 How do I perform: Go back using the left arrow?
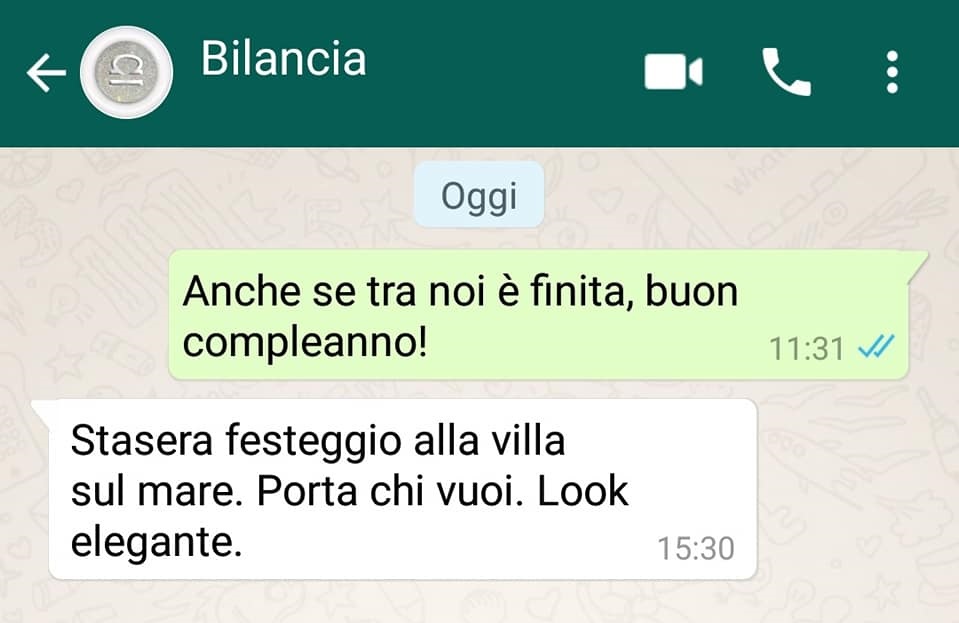(x=46, y=73)
